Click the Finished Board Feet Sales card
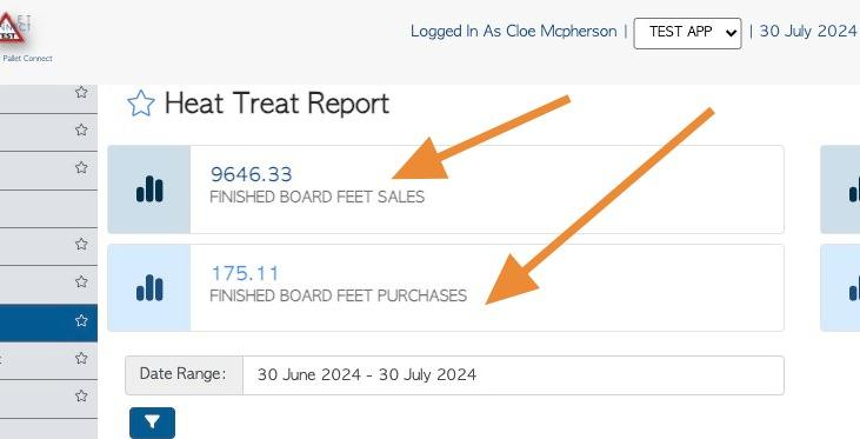Screen dimensions: 860x439 [486, 189]
